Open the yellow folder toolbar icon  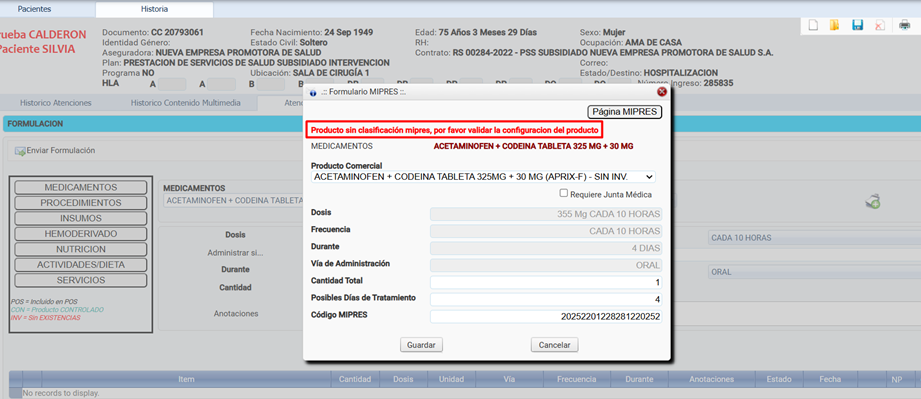pyautogui.click(x=835, y=25)
